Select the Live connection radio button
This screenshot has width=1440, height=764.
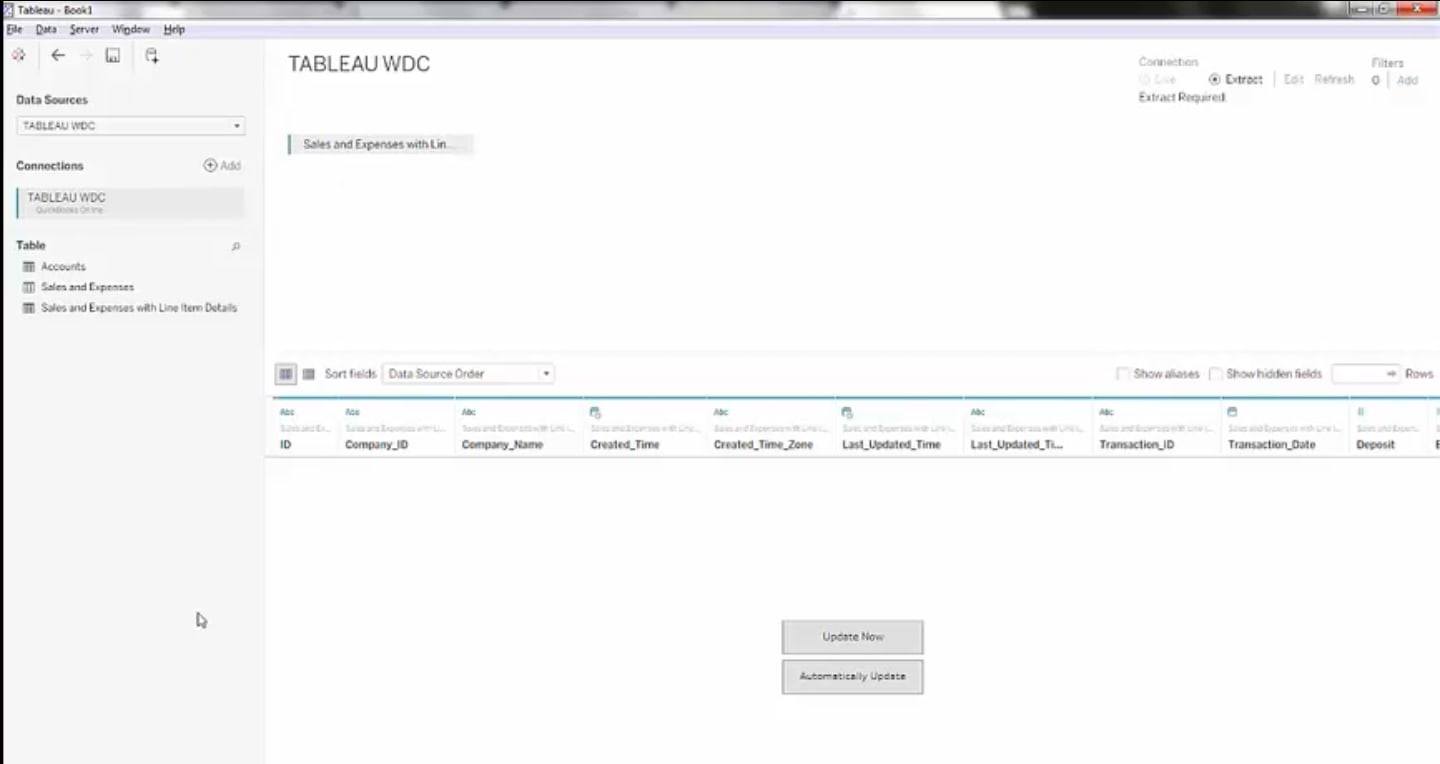pos(1144,79)
